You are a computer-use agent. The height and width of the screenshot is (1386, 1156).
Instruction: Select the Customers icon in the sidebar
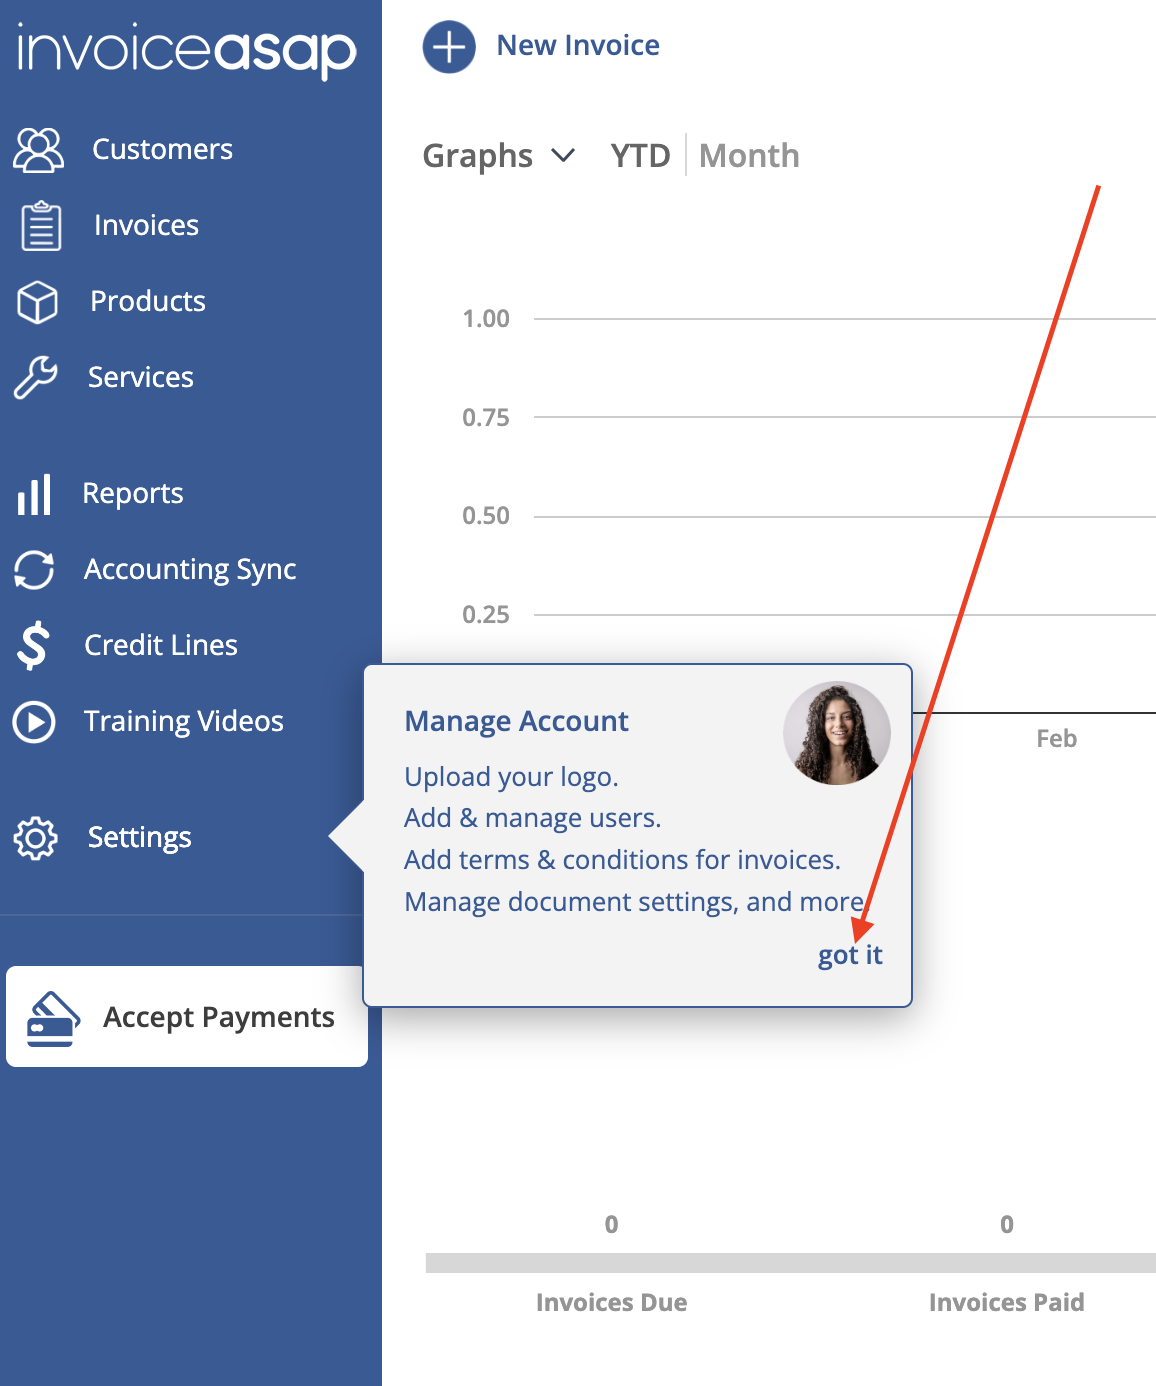(x=37, y=148)
